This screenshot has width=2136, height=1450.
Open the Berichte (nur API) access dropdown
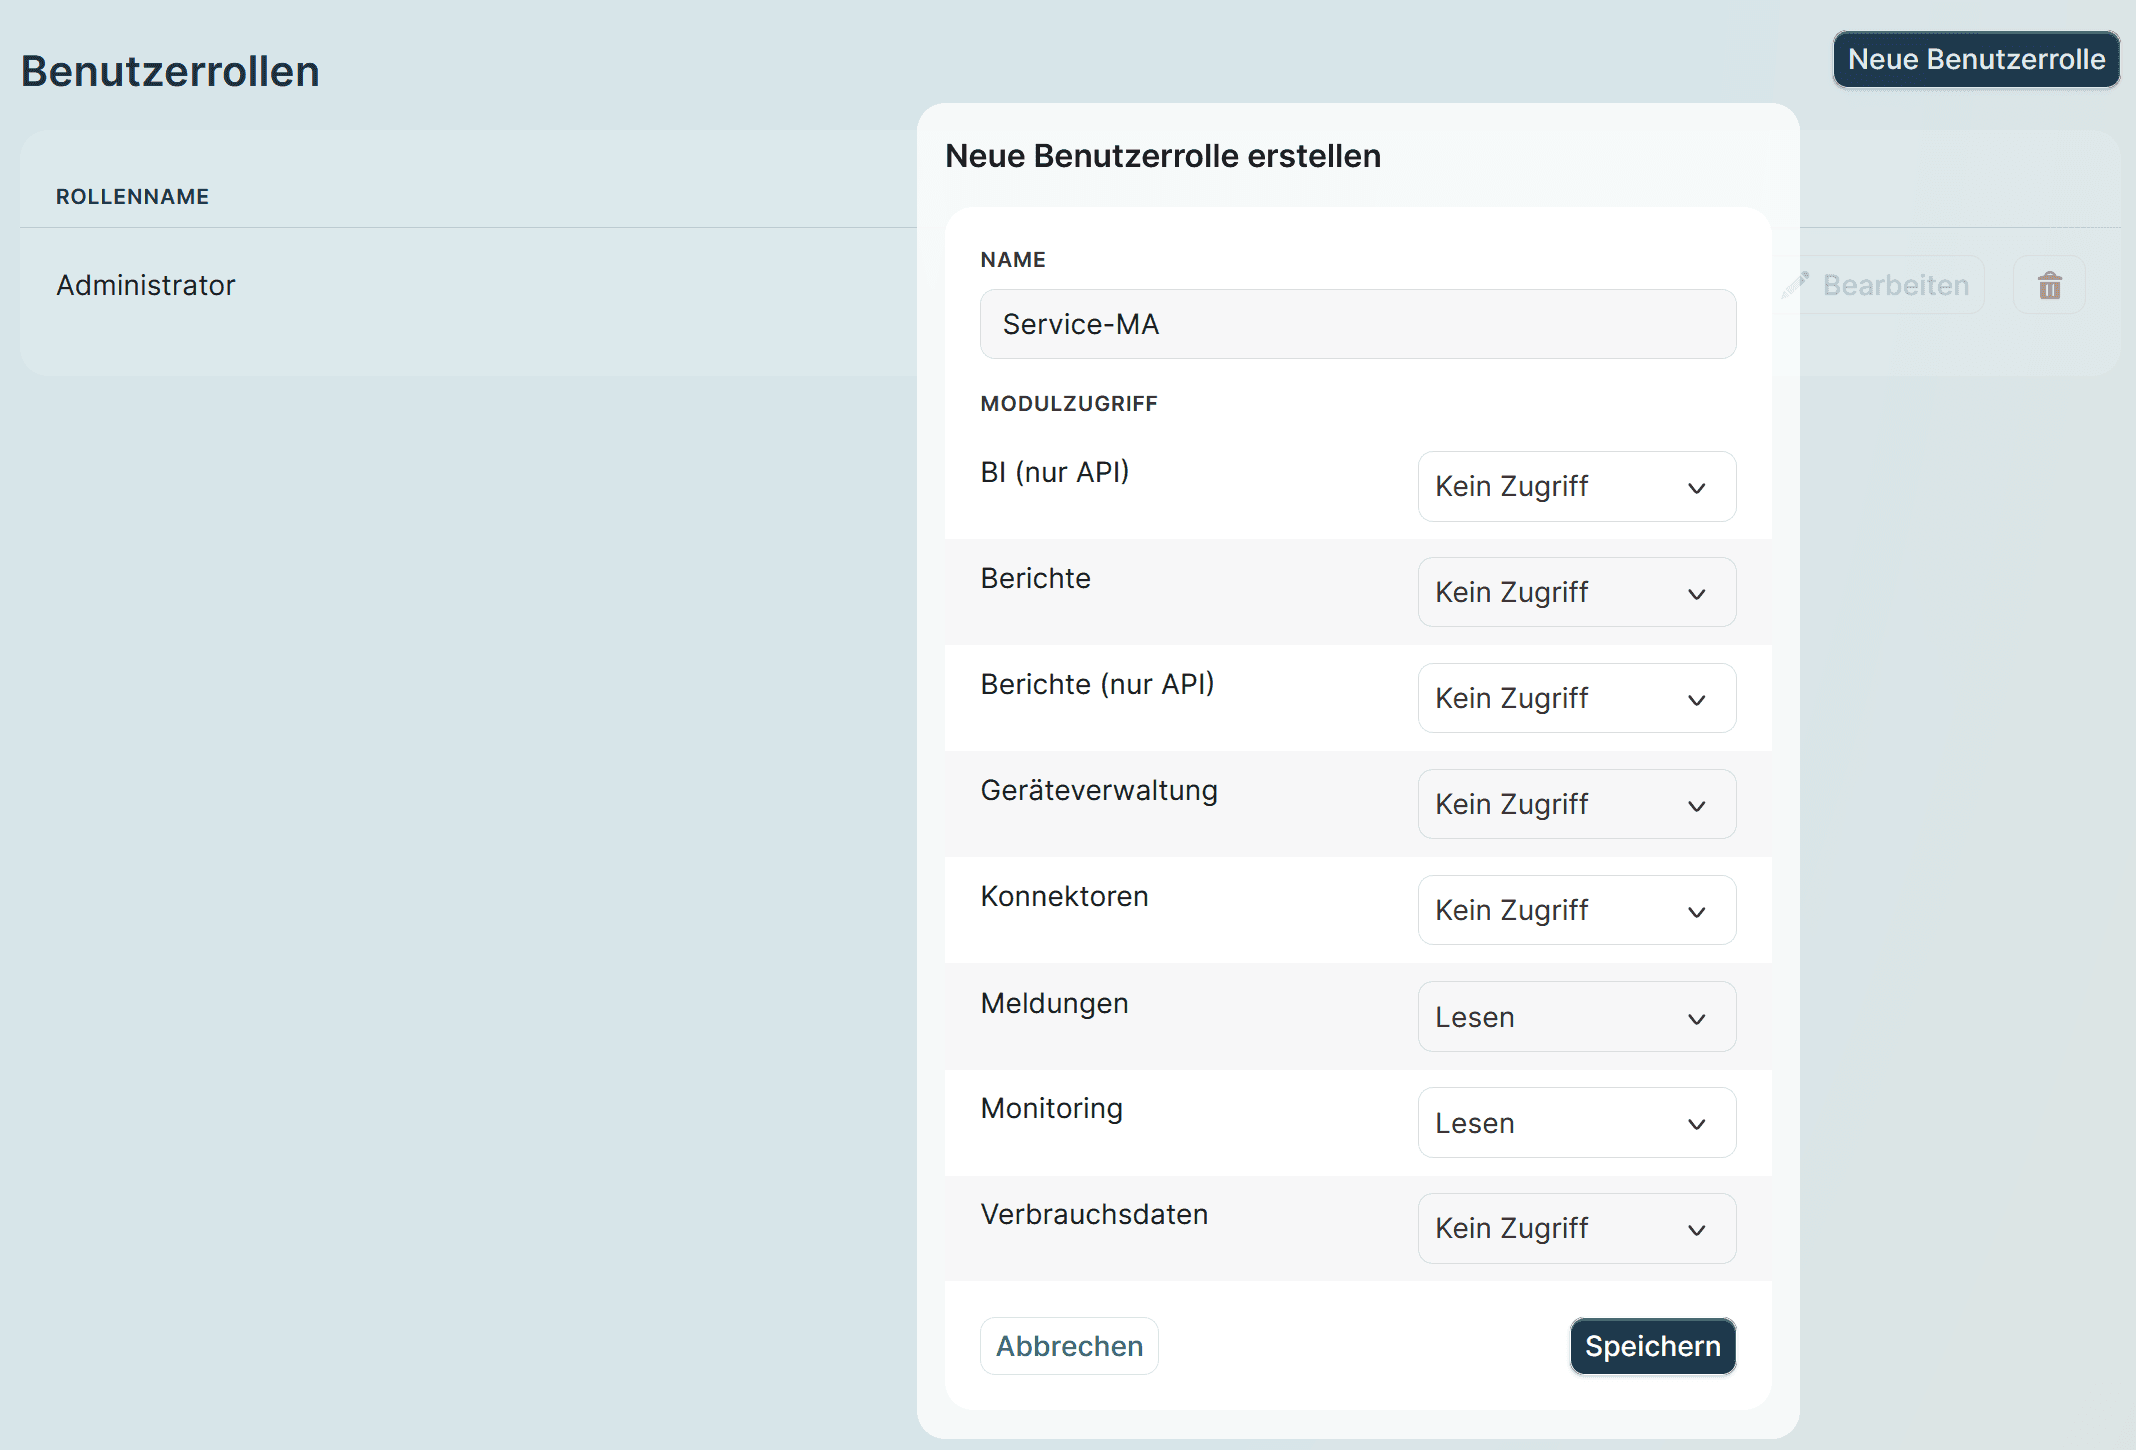1577,698
